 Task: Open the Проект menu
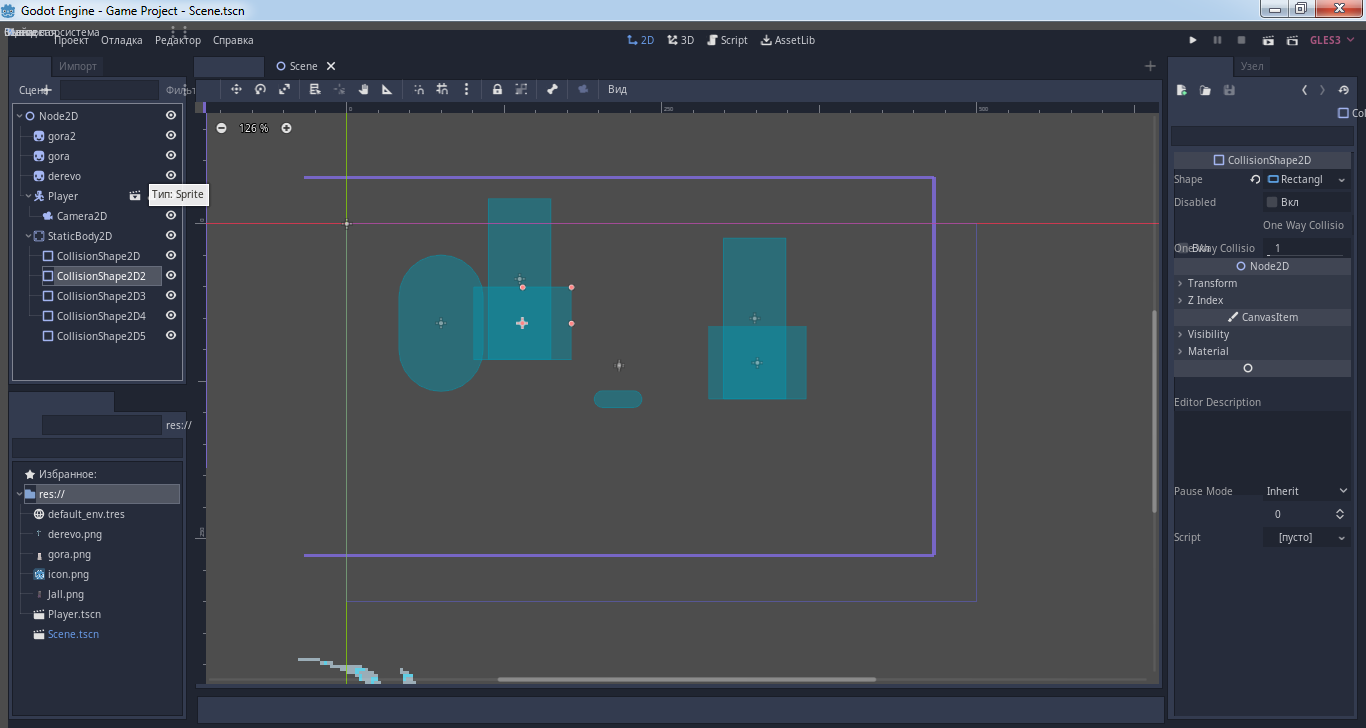71,40
